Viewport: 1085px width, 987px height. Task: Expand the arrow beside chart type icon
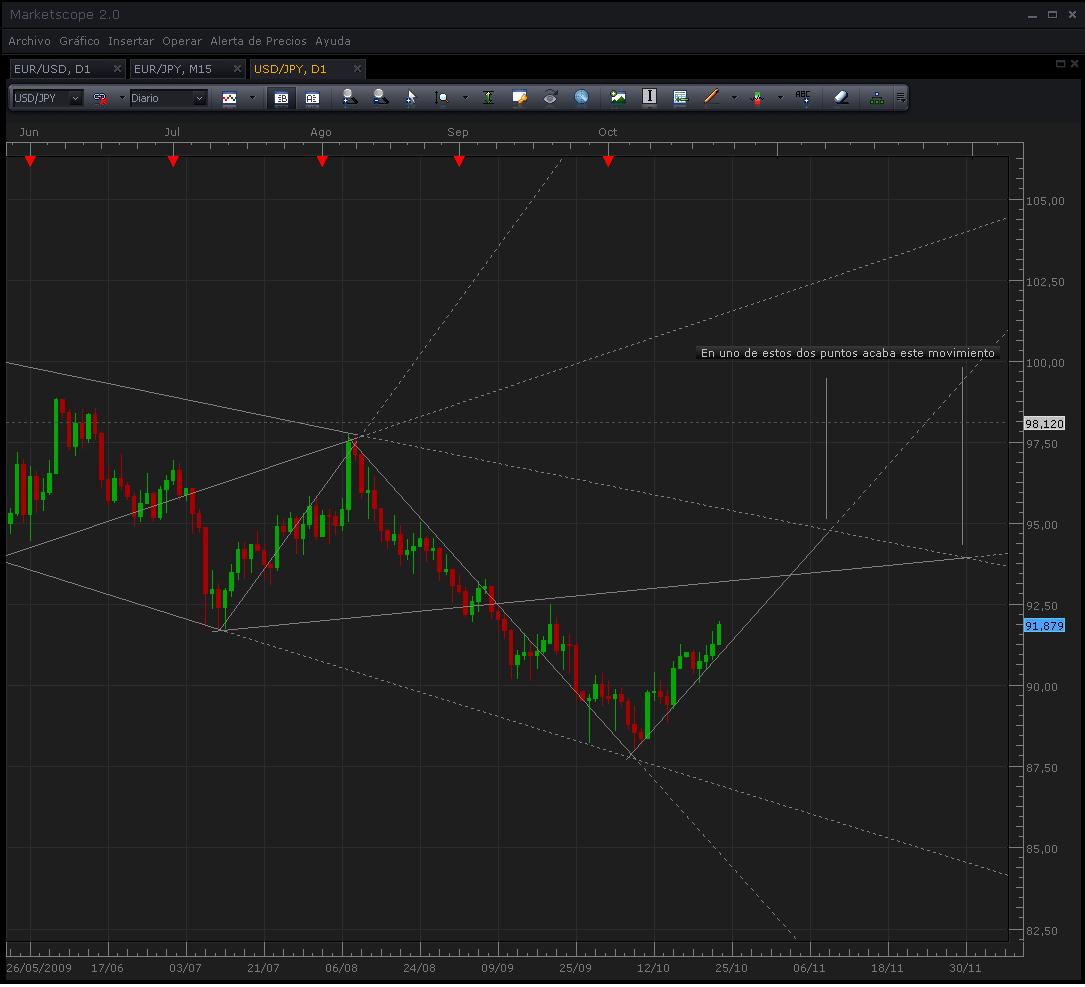[x=252, y=98]
